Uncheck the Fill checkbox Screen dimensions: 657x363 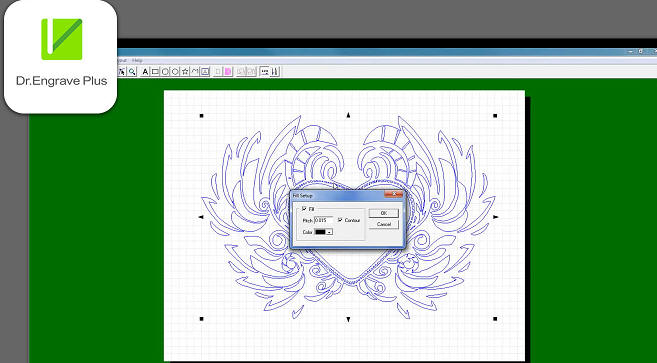coord(304,208)
